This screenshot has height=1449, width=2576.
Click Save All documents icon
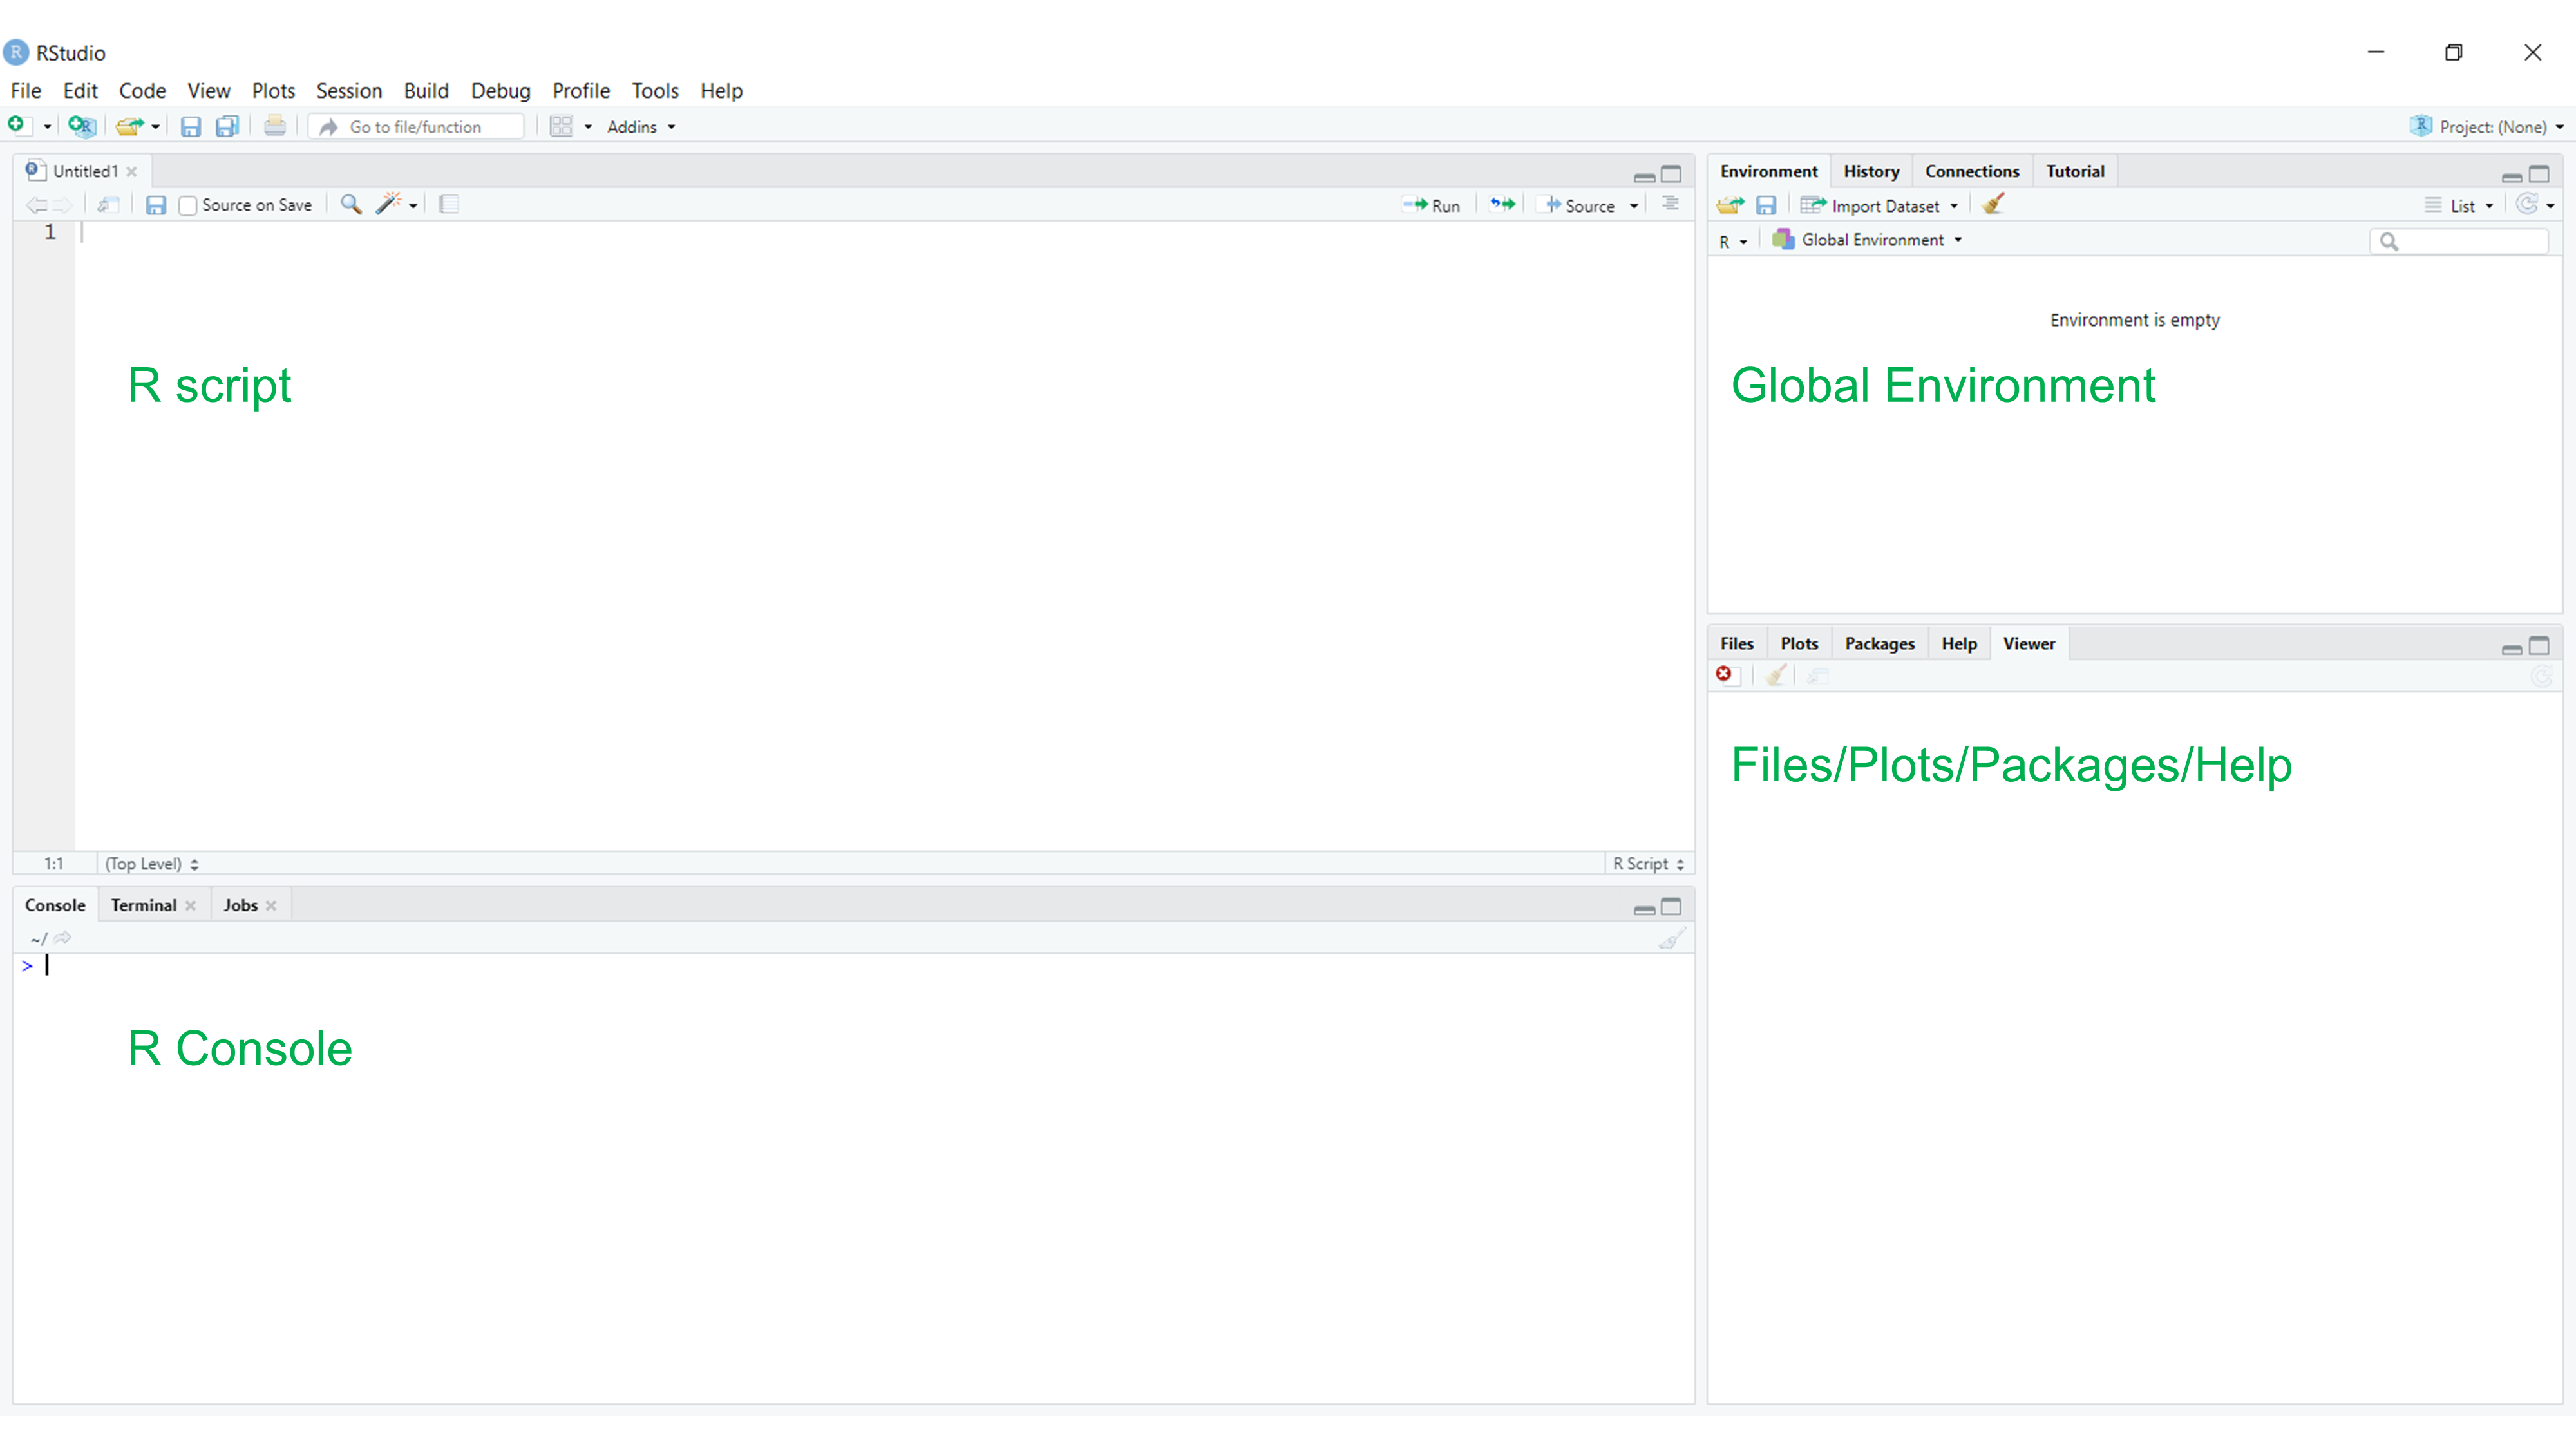pos(227,126)
